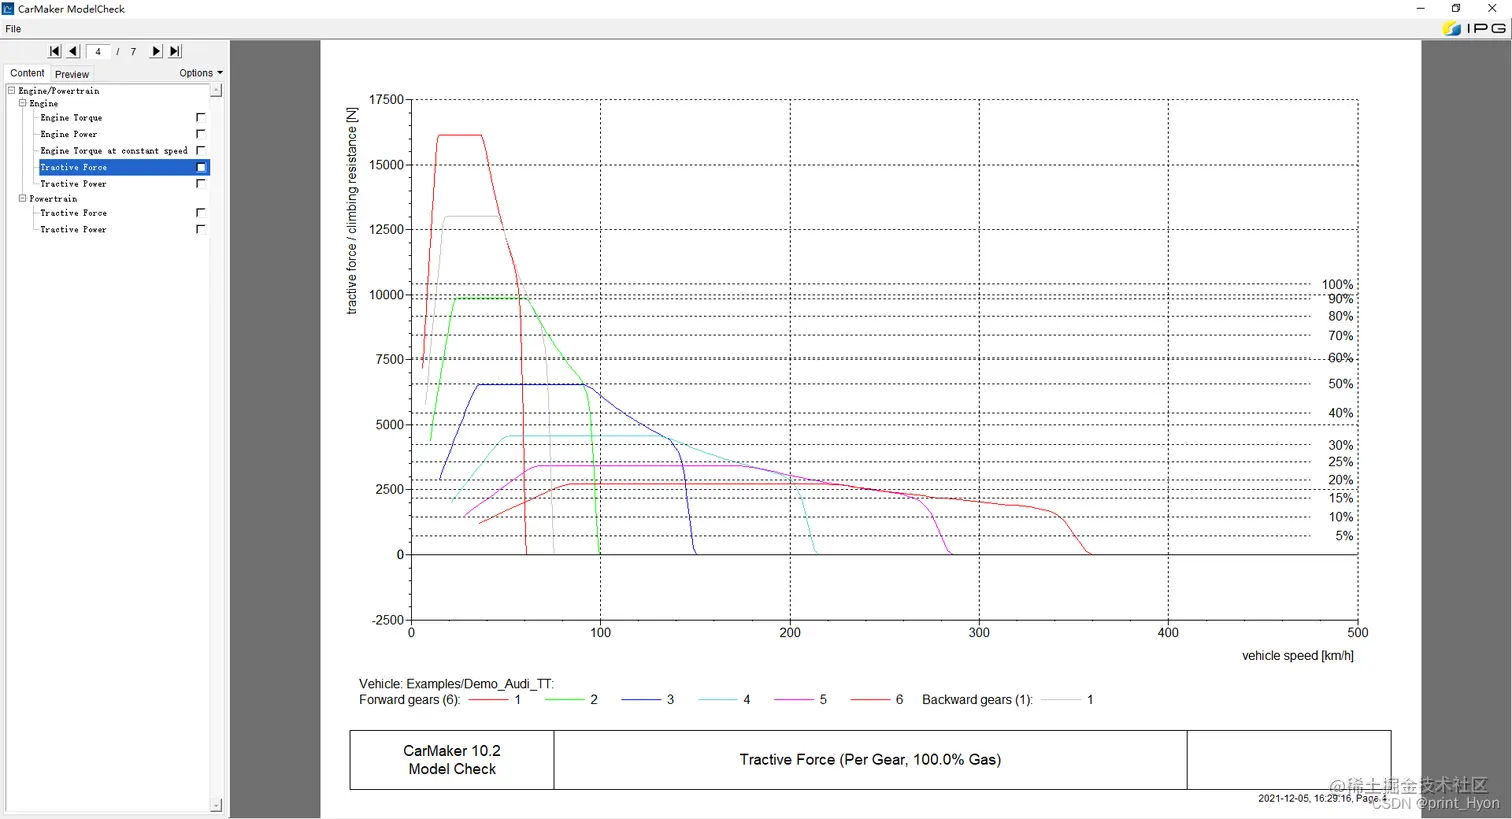Collapse the Engine/Powertrain tree node
The image size is (1512, 819).
tap(11, 90)
